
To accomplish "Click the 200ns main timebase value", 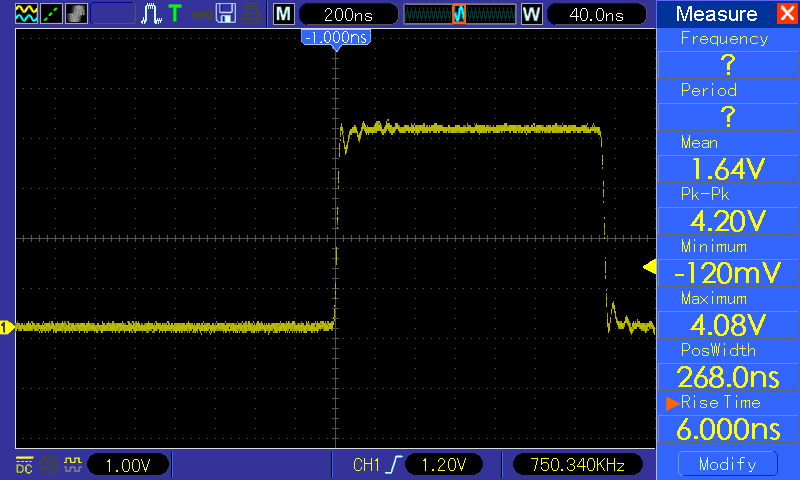I will pyautogui.click(x=348, y=14).
